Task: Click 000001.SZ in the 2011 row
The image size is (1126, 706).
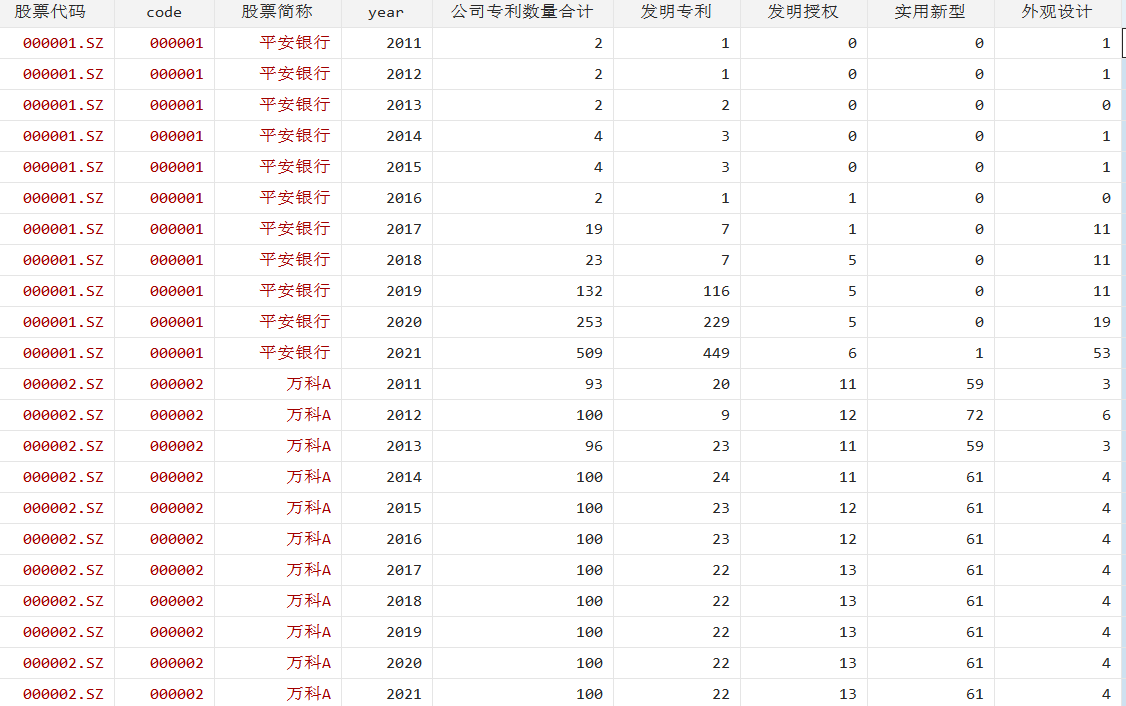Action: [63, 43]
